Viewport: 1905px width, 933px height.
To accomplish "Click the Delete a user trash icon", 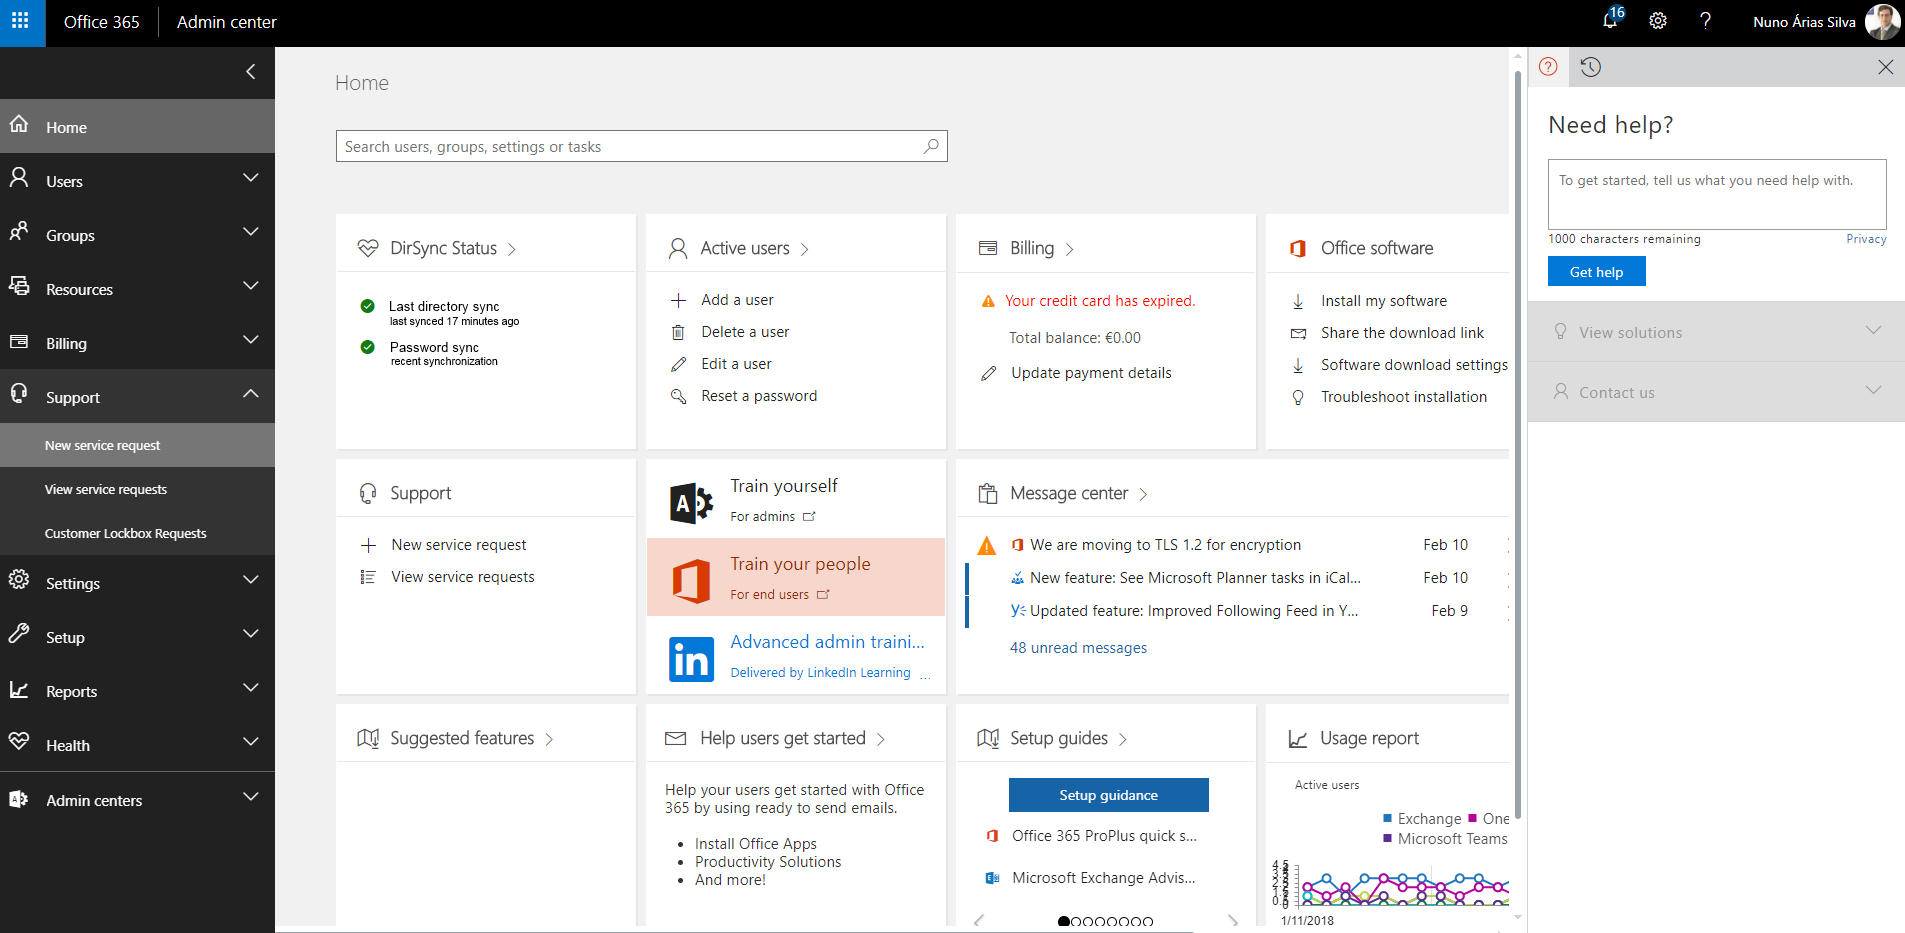I will point(678,332).
